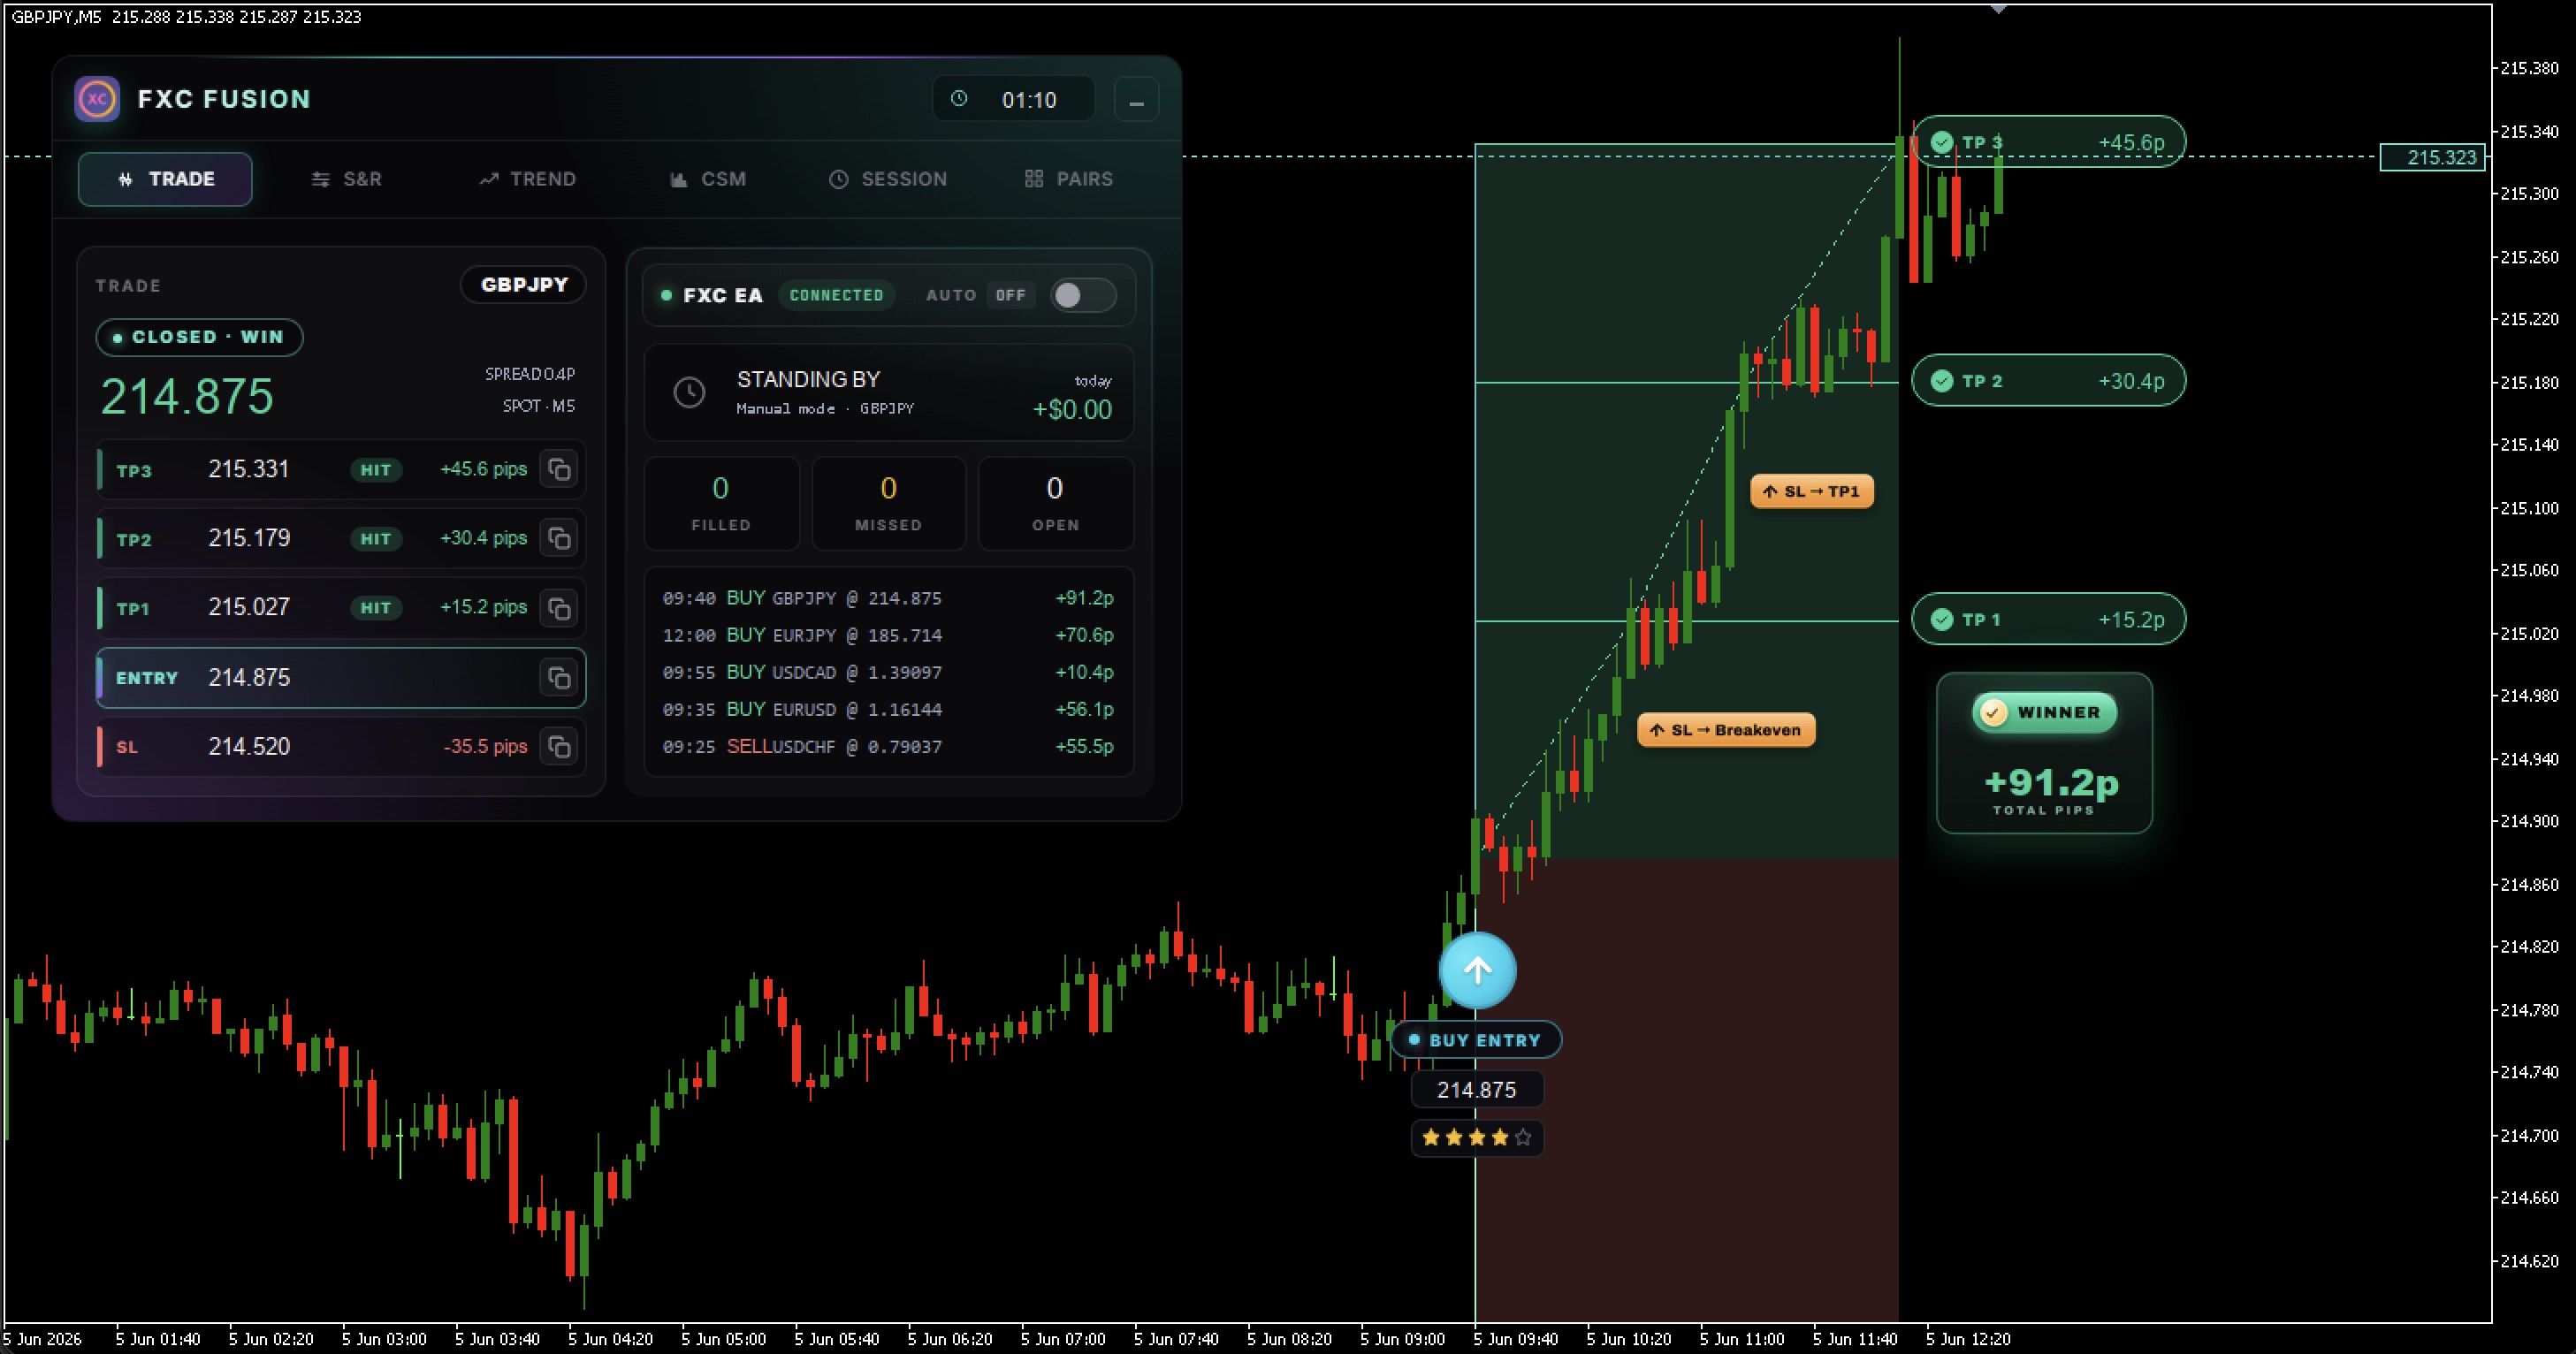Image resolution: width=2576 pixels, height=1354 pixels.
Task: Click the clock icon beside 01:10
Action: [959, 99]
